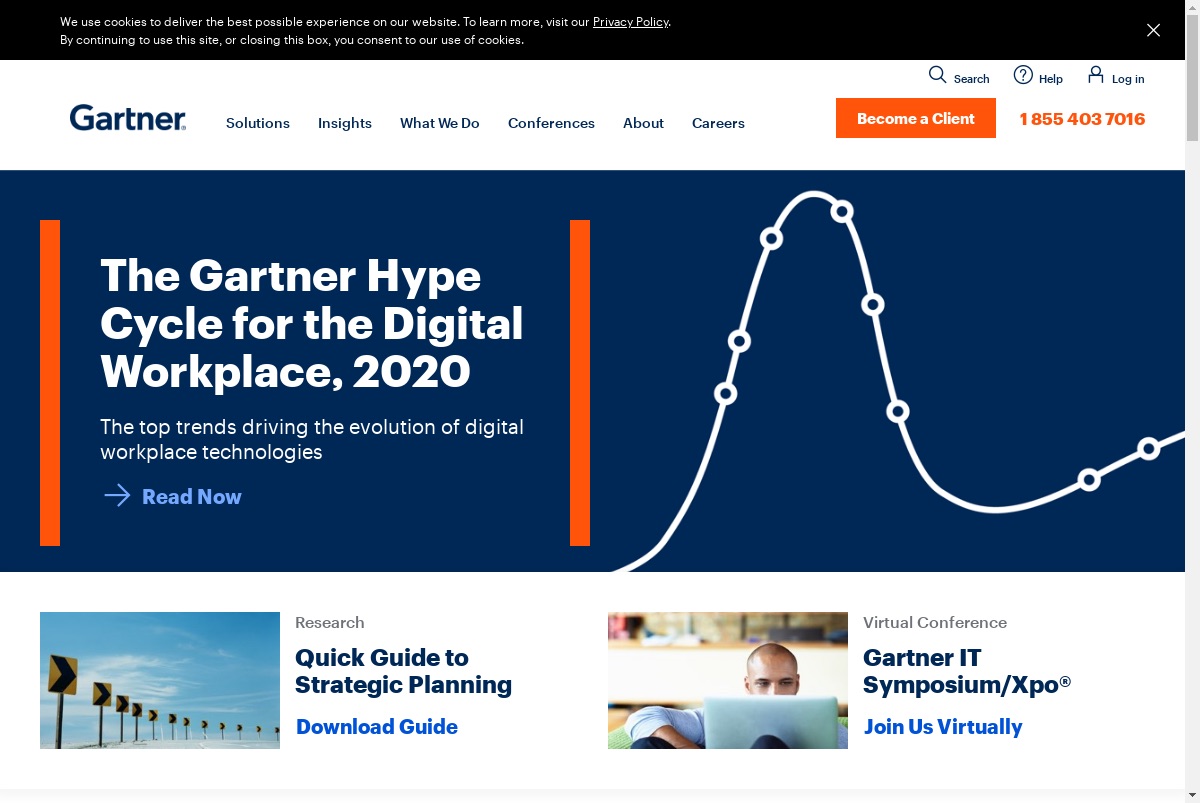Viewport: 1200px width, 803px height.
Task: Click the hero subtitle about top trends
Action: pos(312,439)
